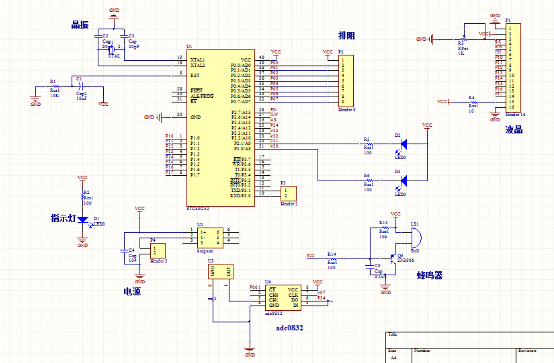Click the small Header 2 P3 near RXD
The width and height of the screenshot is (554, 363).
coord(289,193)
